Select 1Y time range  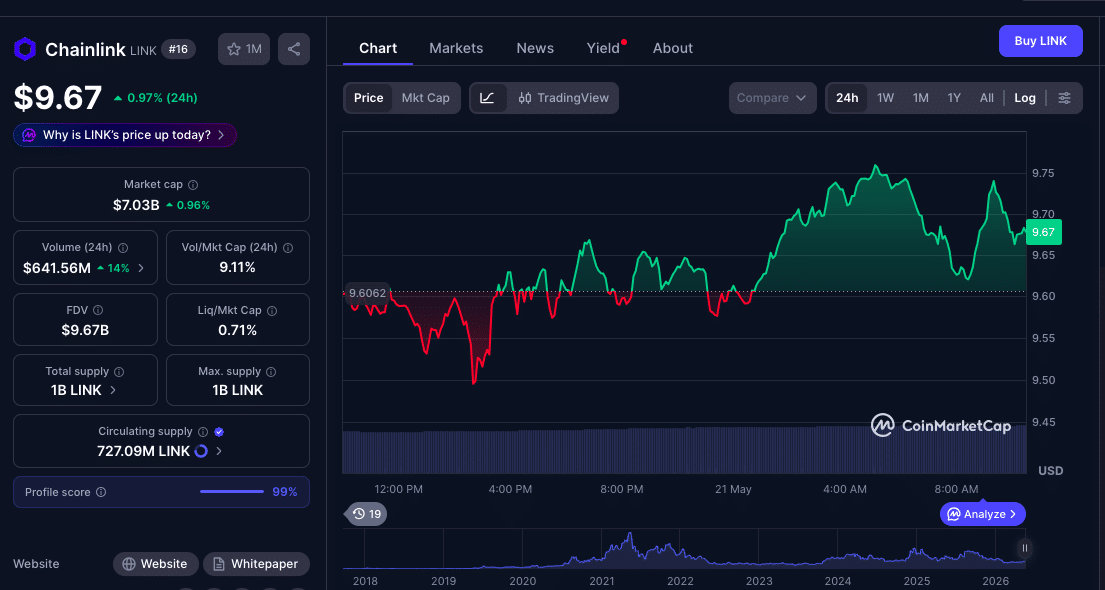pyautogui.click(x=954, y=98)
